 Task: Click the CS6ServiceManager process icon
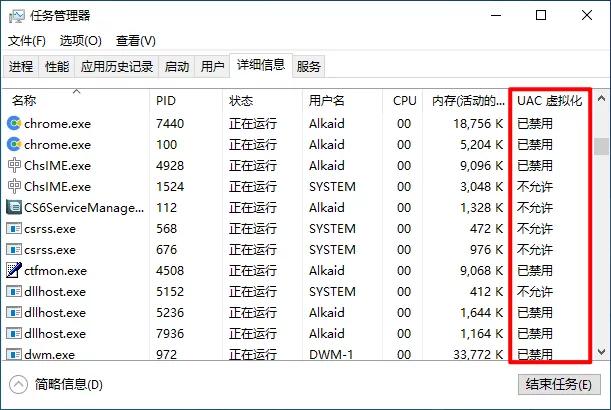[x=14, y=207]
